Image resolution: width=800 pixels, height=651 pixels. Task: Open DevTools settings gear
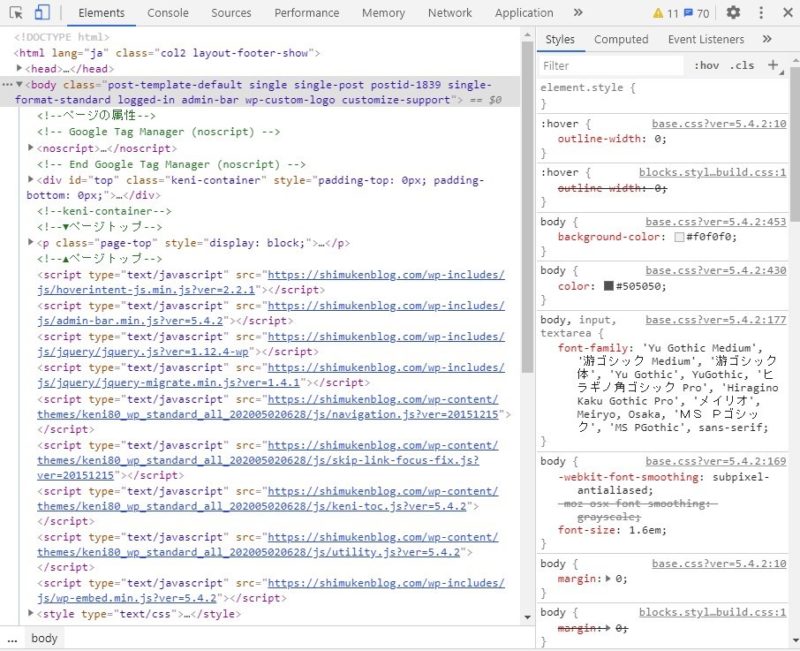point(733,12)
